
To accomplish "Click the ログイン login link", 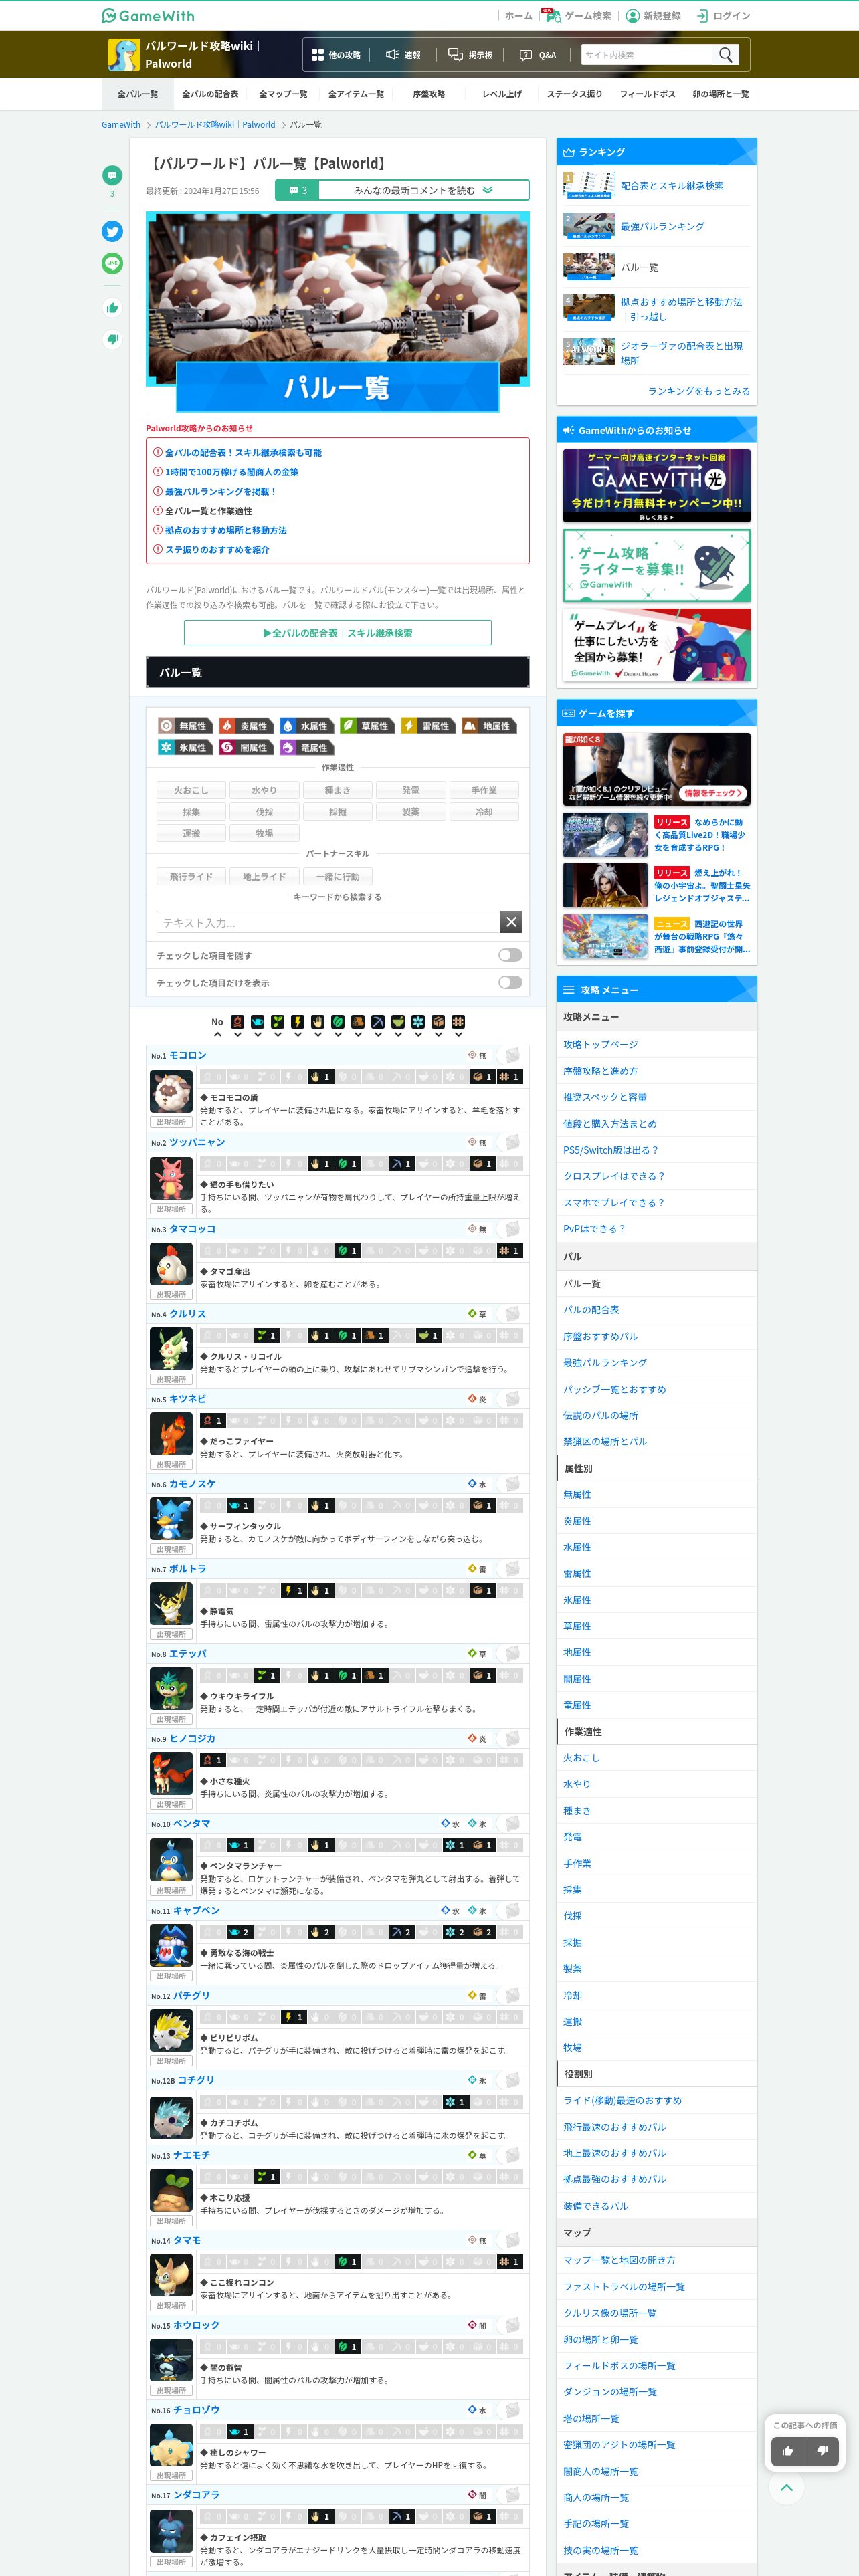I will tap(723, 16).
